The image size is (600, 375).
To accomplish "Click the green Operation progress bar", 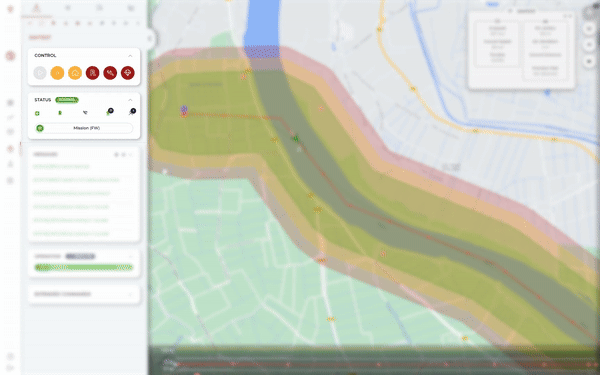I will (x=84, y=267).
